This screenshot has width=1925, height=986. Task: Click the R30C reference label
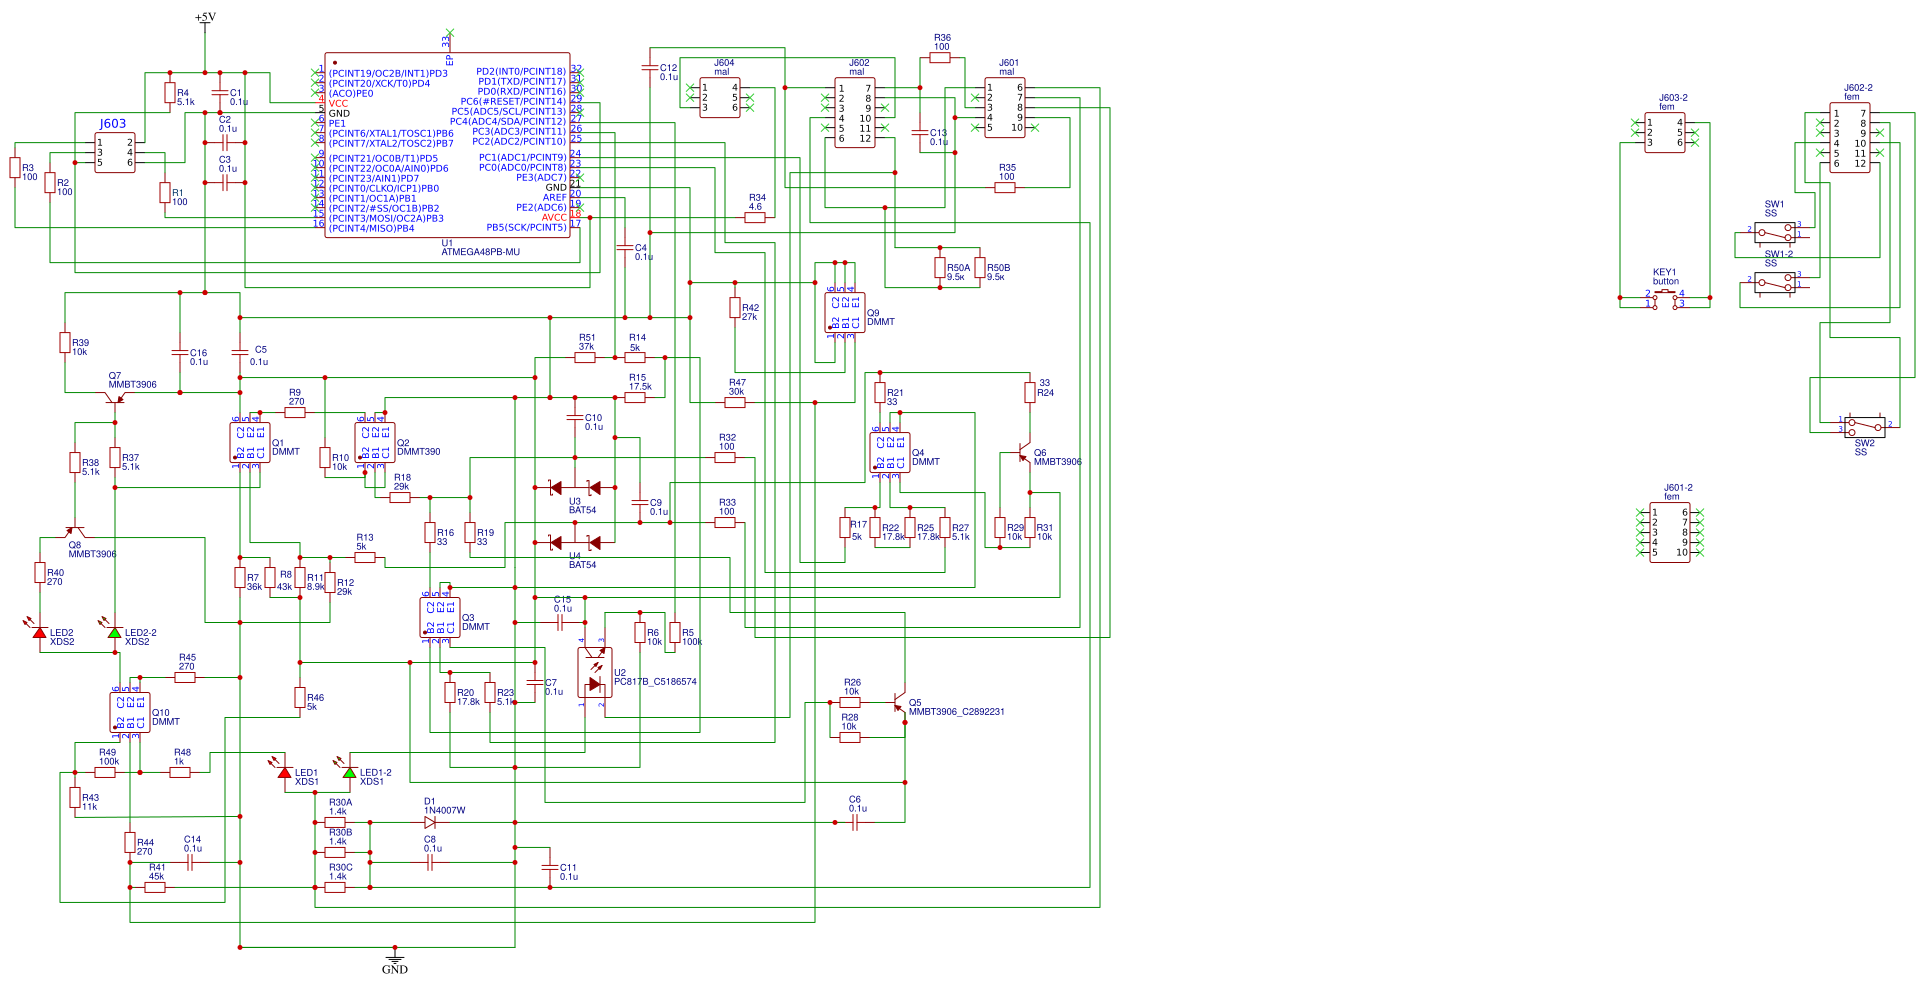(340, 868)
